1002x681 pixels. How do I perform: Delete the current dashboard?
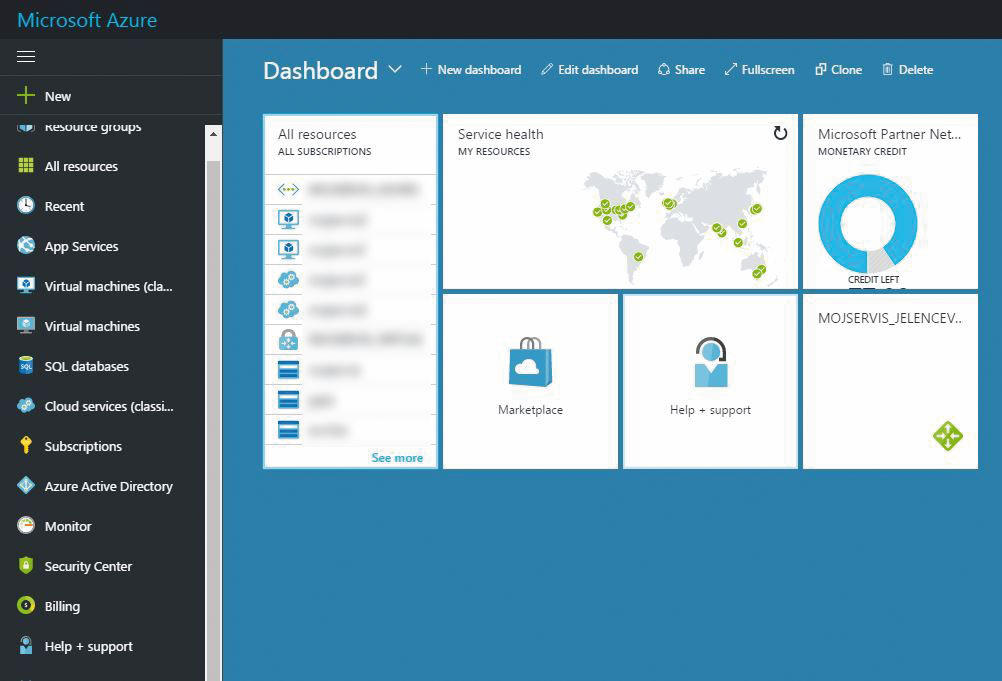907,70
